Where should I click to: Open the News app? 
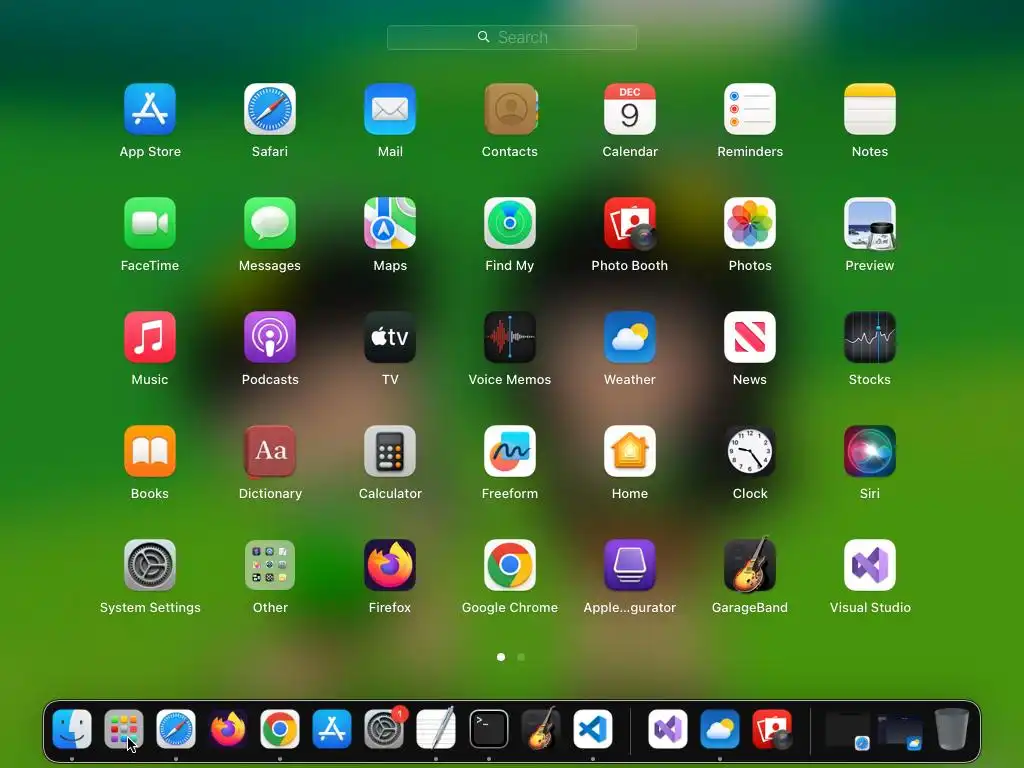750,337
